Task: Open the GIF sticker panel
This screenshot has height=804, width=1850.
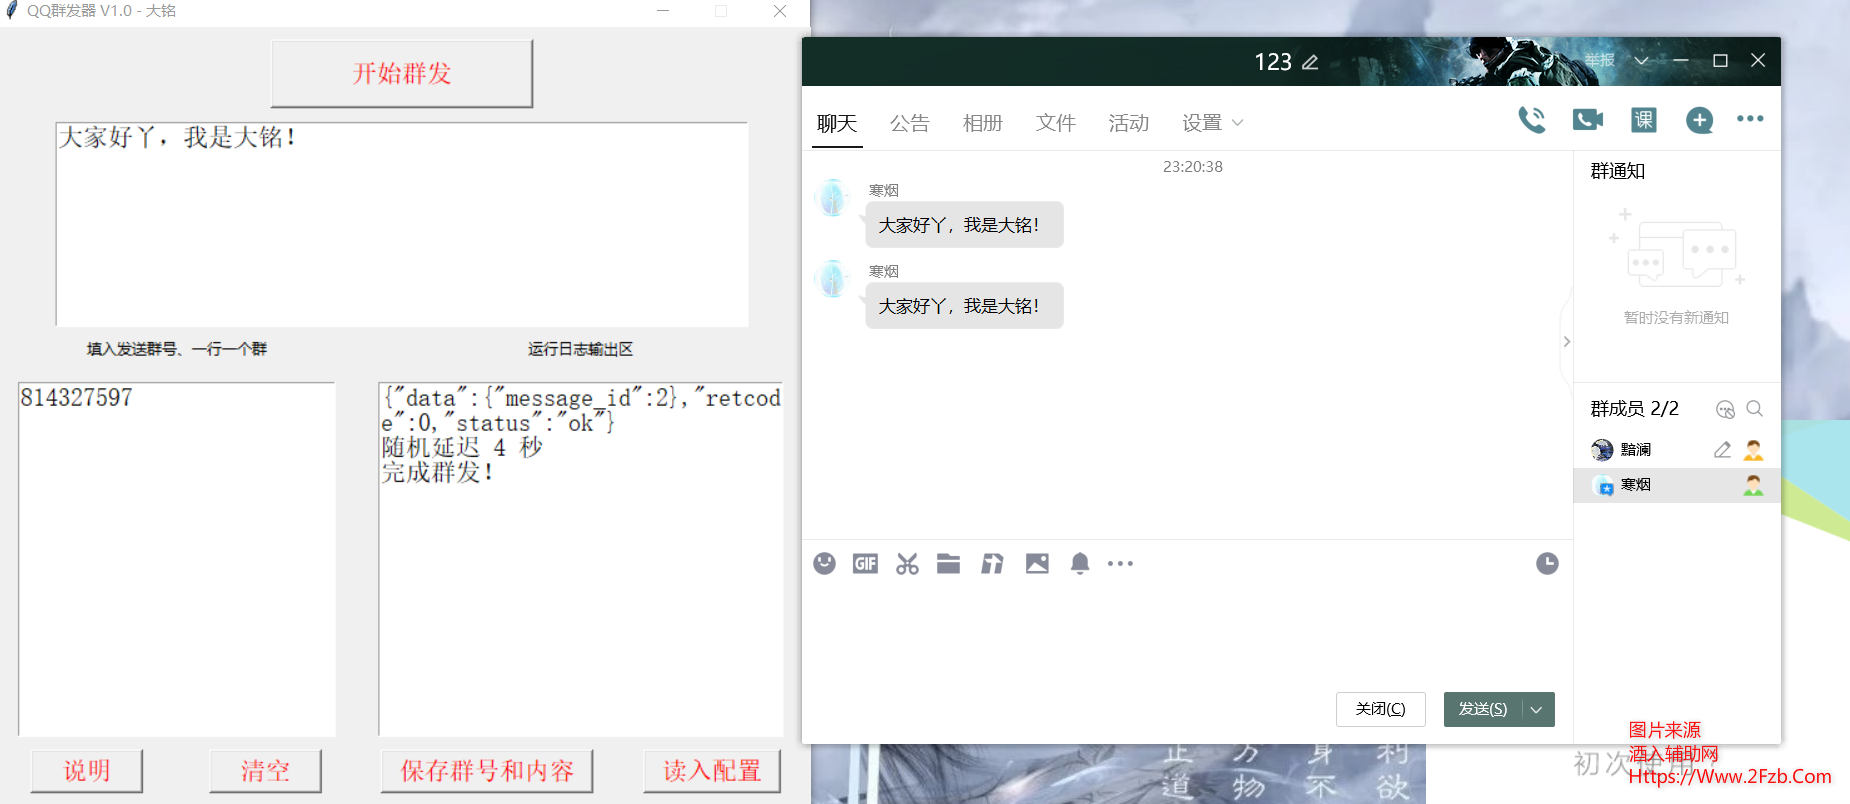Action: click(x=865, y=564)
